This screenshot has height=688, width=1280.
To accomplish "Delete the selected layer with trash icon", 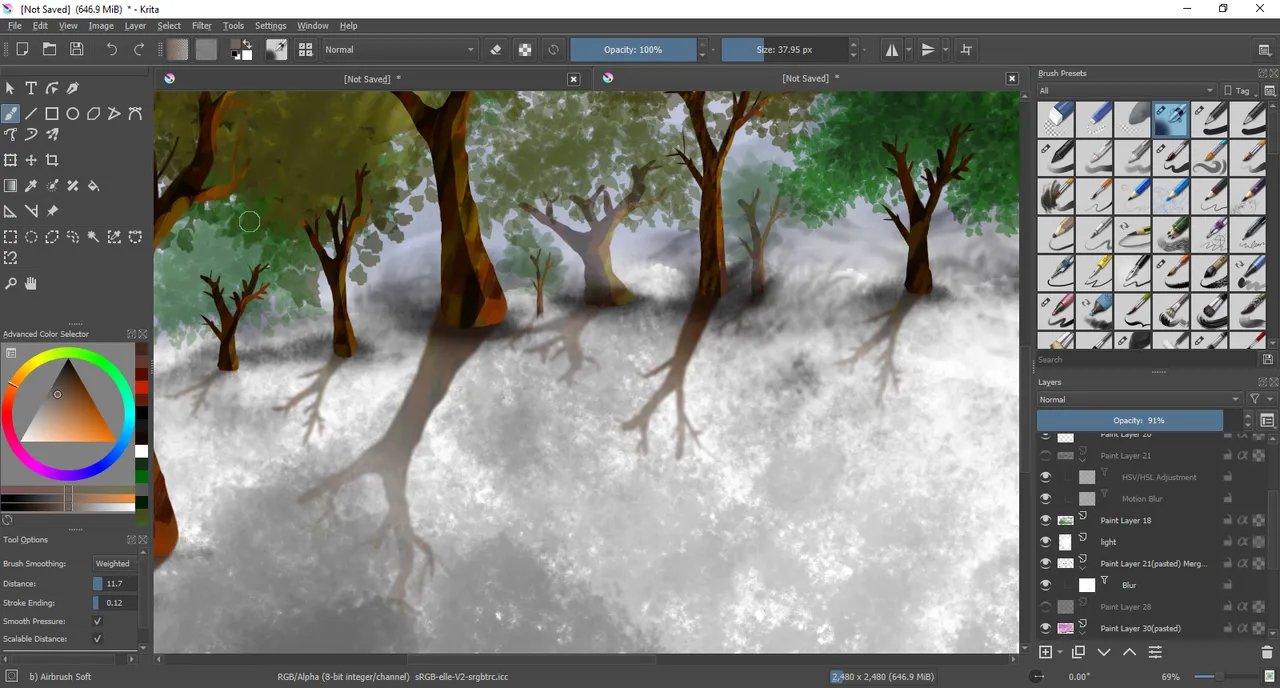I will coord(1268,652).
